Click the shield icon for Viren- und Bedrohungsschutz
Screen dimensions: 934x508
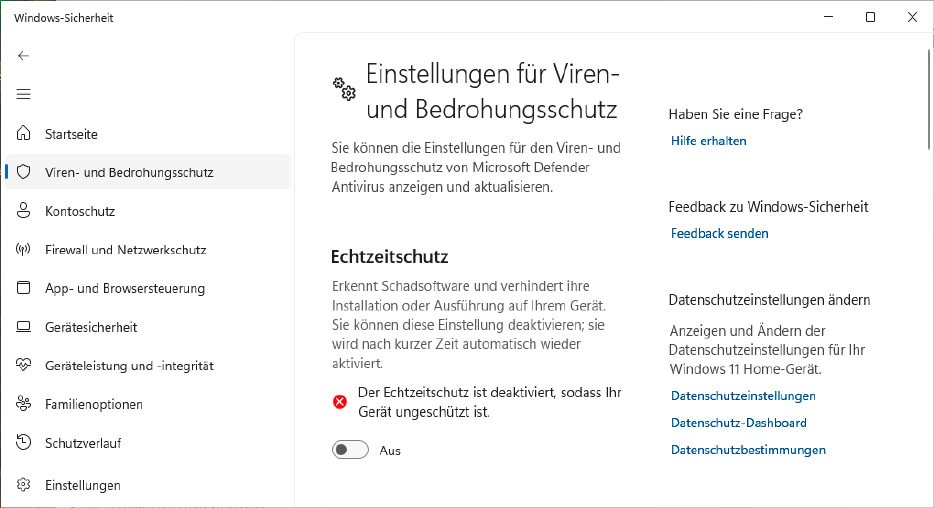tap(24, 172)
